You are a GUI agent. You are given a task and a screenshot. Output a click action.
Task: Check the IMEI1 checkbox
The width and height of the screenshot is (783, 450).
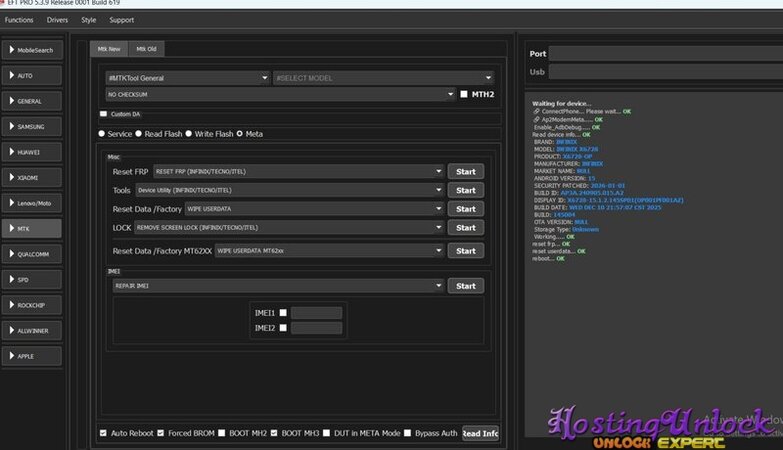[x=283, y=312]
